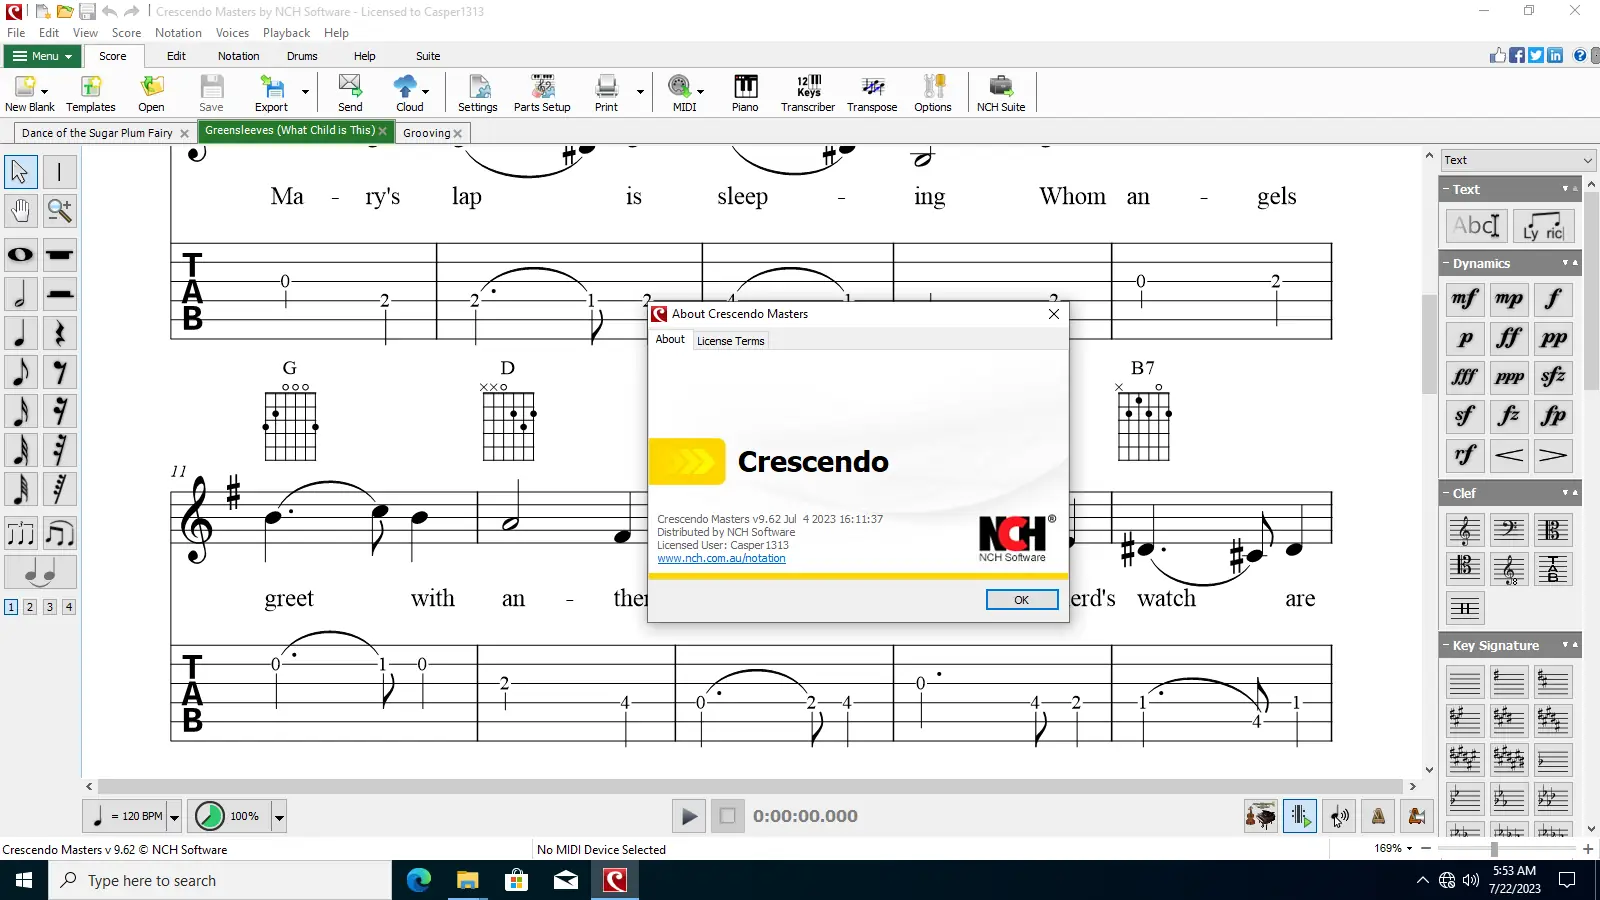Select the zoom magnifier tool
1600x900 pixels.
[60, 211]
